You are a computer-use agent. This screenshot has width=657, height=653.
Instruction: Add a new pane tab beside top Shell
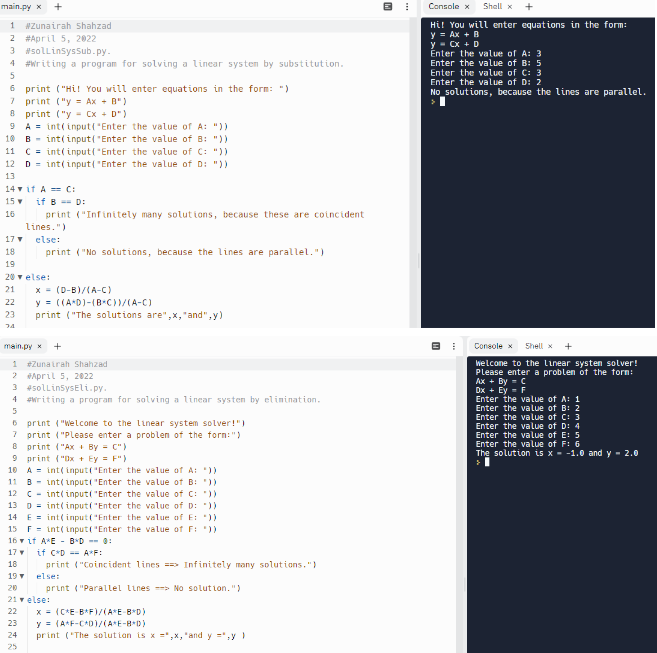tap(529, 6)
